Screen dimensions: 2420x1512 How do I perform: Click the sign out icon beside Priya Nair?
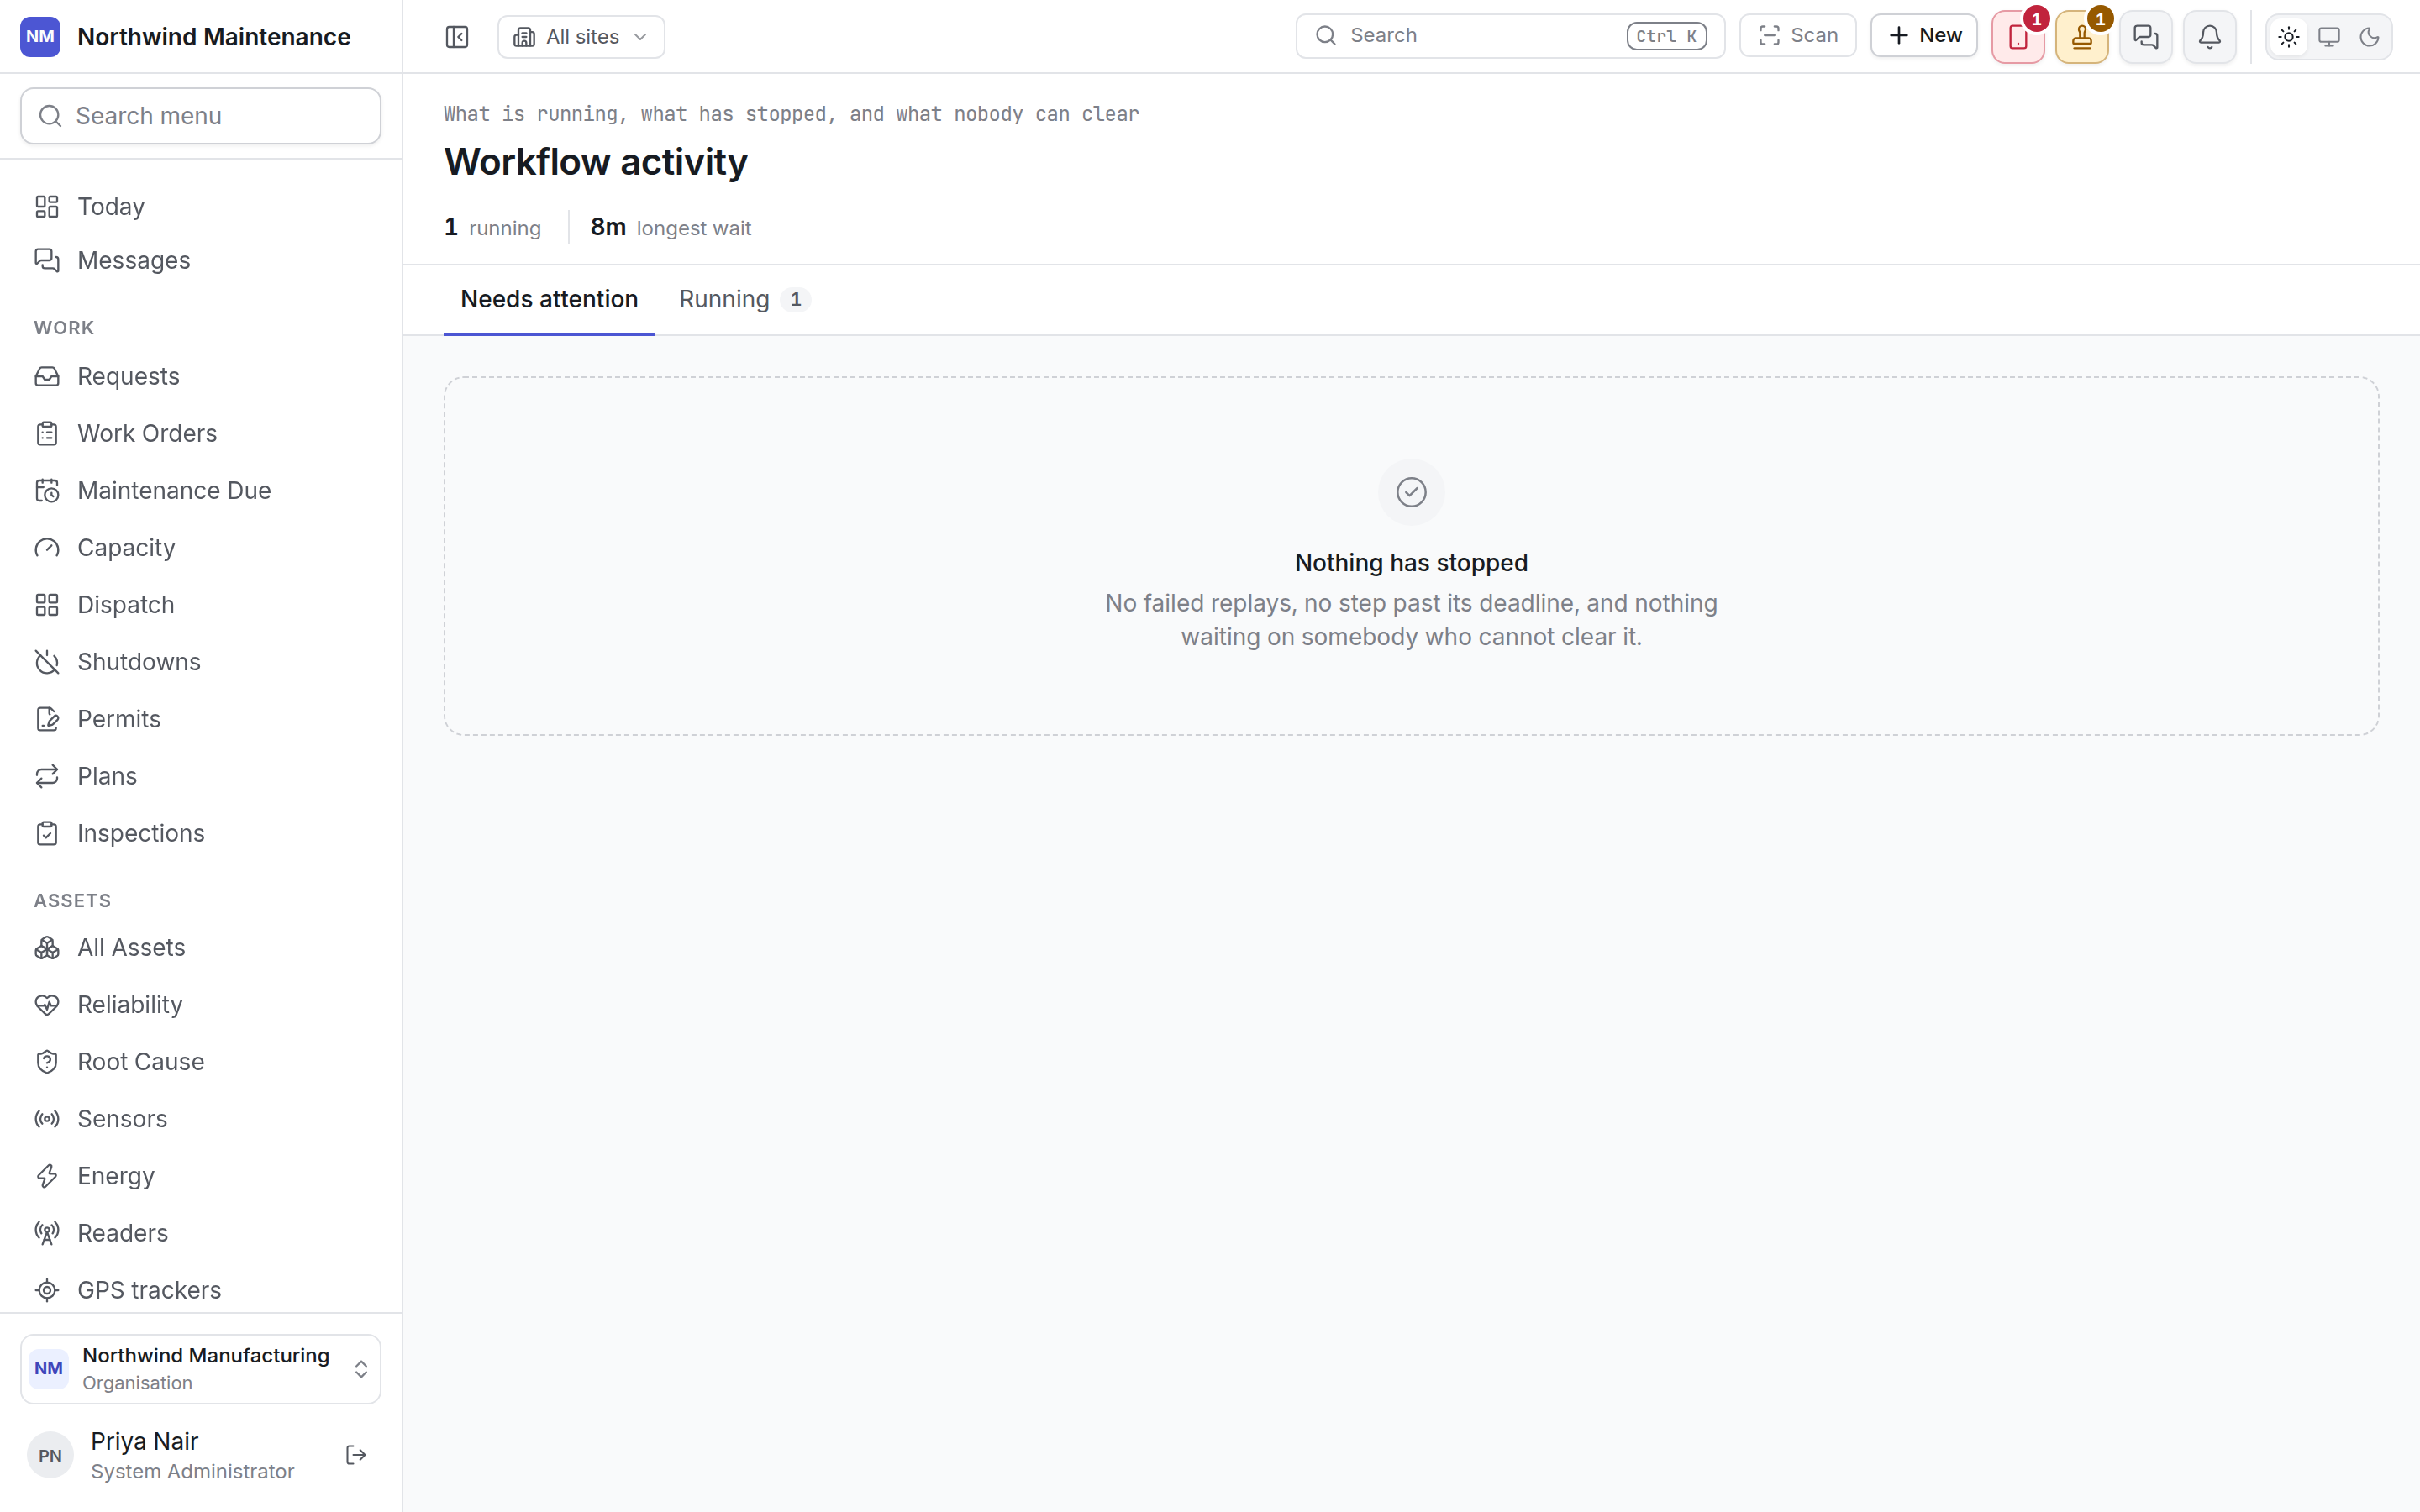[x=356, y=1455]
